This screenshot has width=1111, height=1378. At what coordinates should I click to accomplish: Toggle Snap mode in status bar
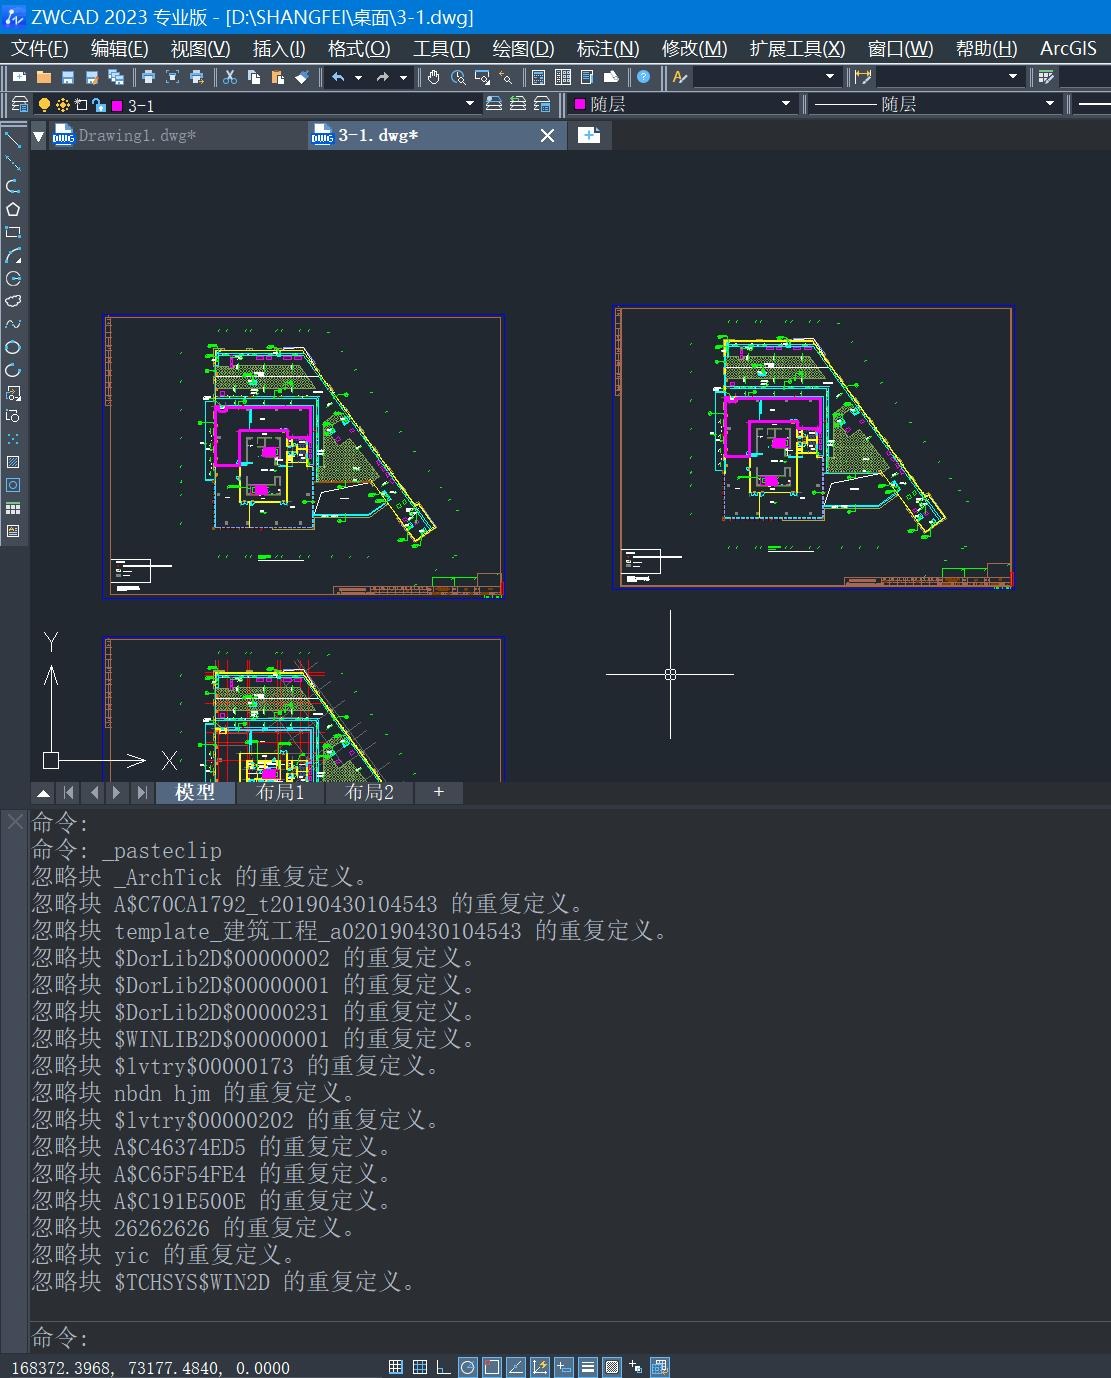pos(396,1367)
